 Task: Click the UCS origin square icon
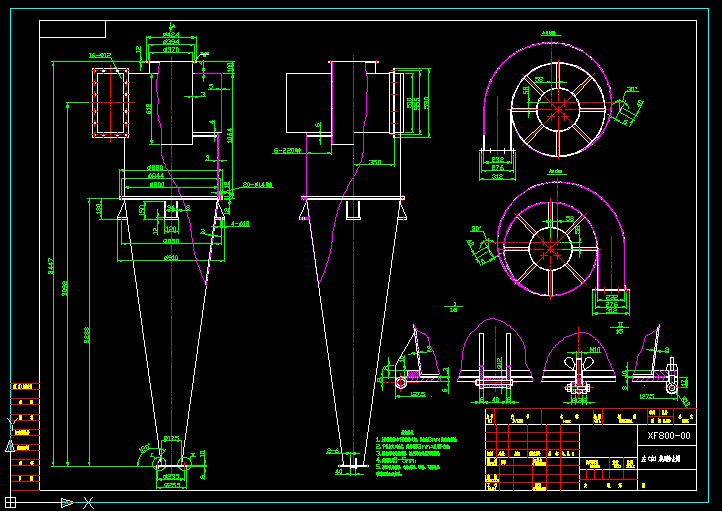click(x=11, y=502)
